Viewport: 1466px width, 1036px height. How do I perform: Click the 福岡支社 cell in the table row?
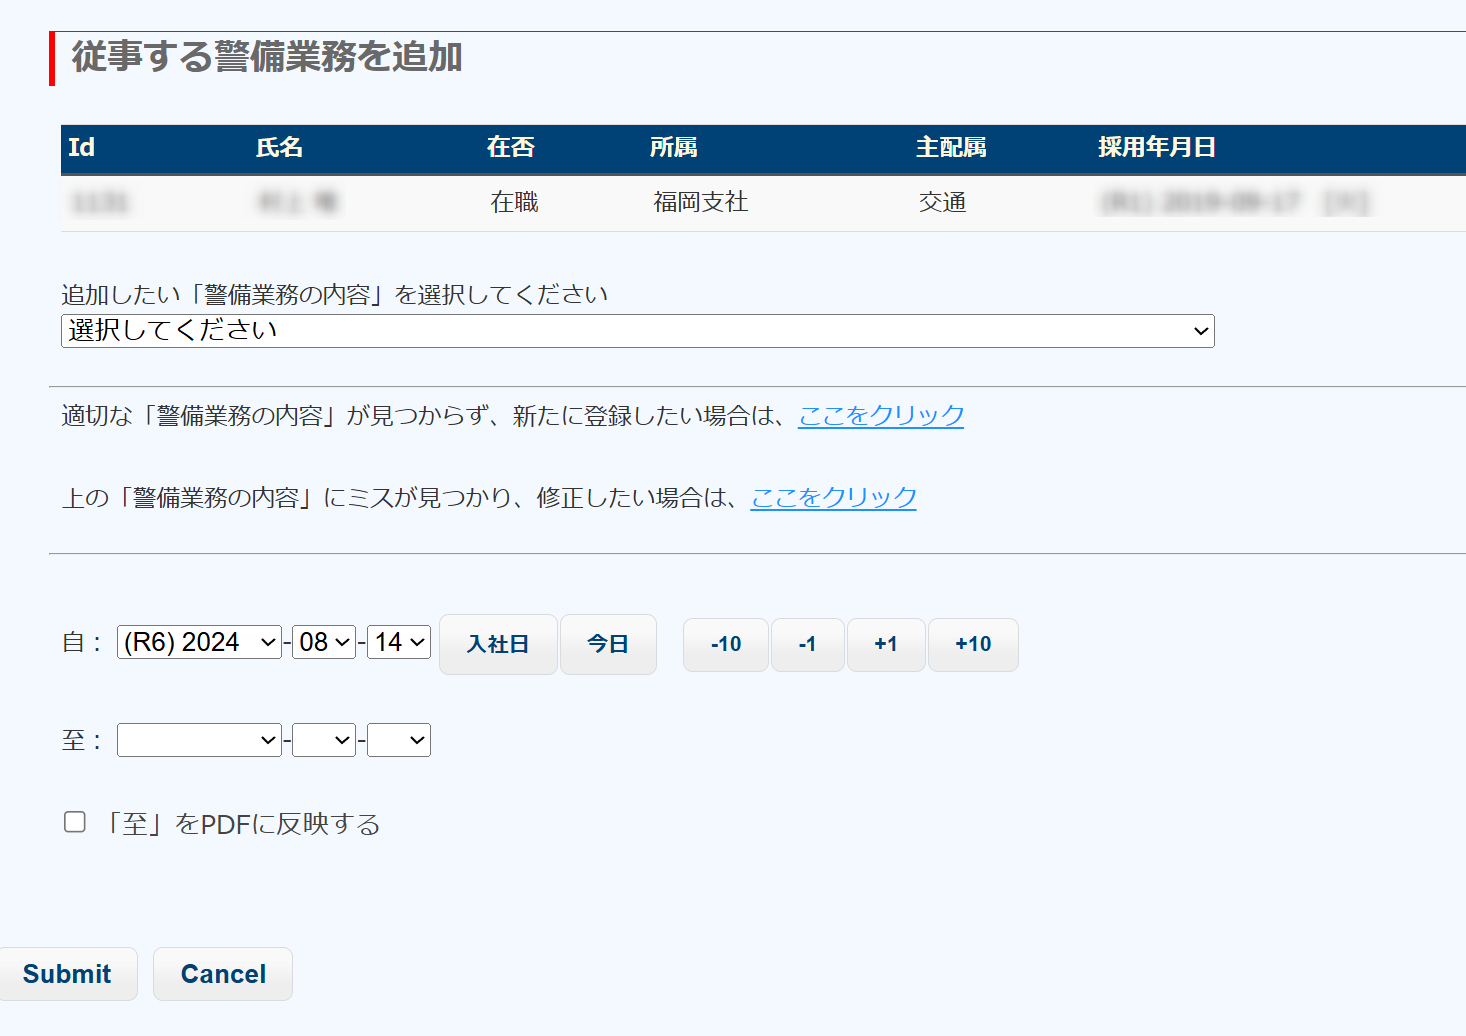click(x=700, y=202)
